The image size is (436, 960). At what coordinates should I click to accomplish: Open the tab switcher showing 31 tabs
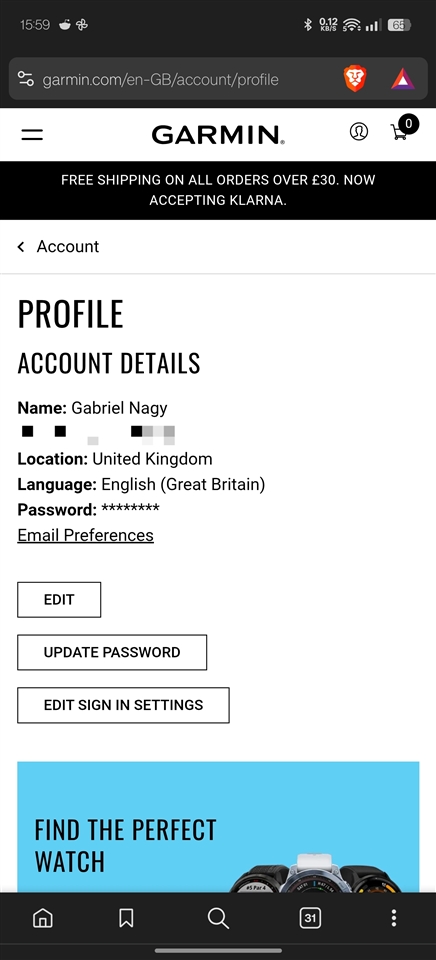click(310, 918)
